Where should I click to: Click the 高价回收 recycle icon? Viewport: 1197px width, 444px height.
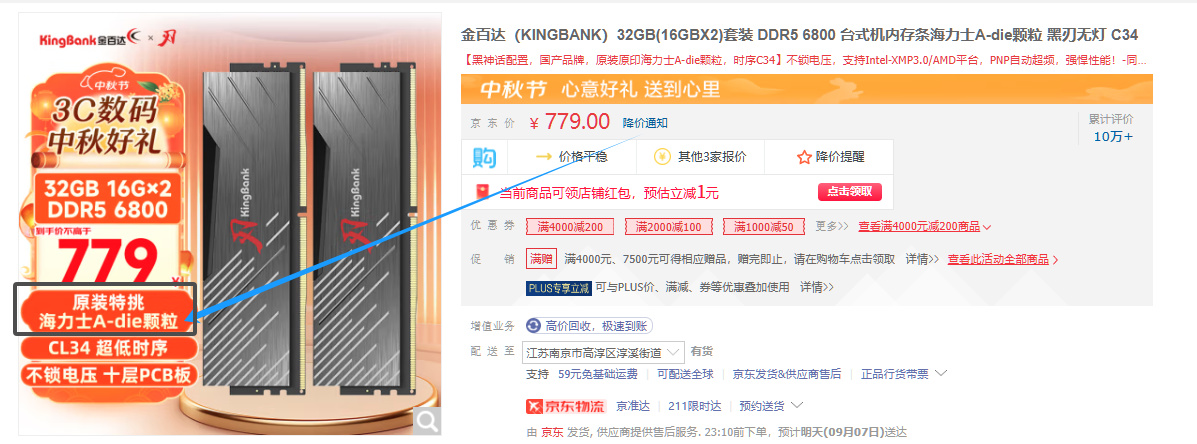point(534,327)
